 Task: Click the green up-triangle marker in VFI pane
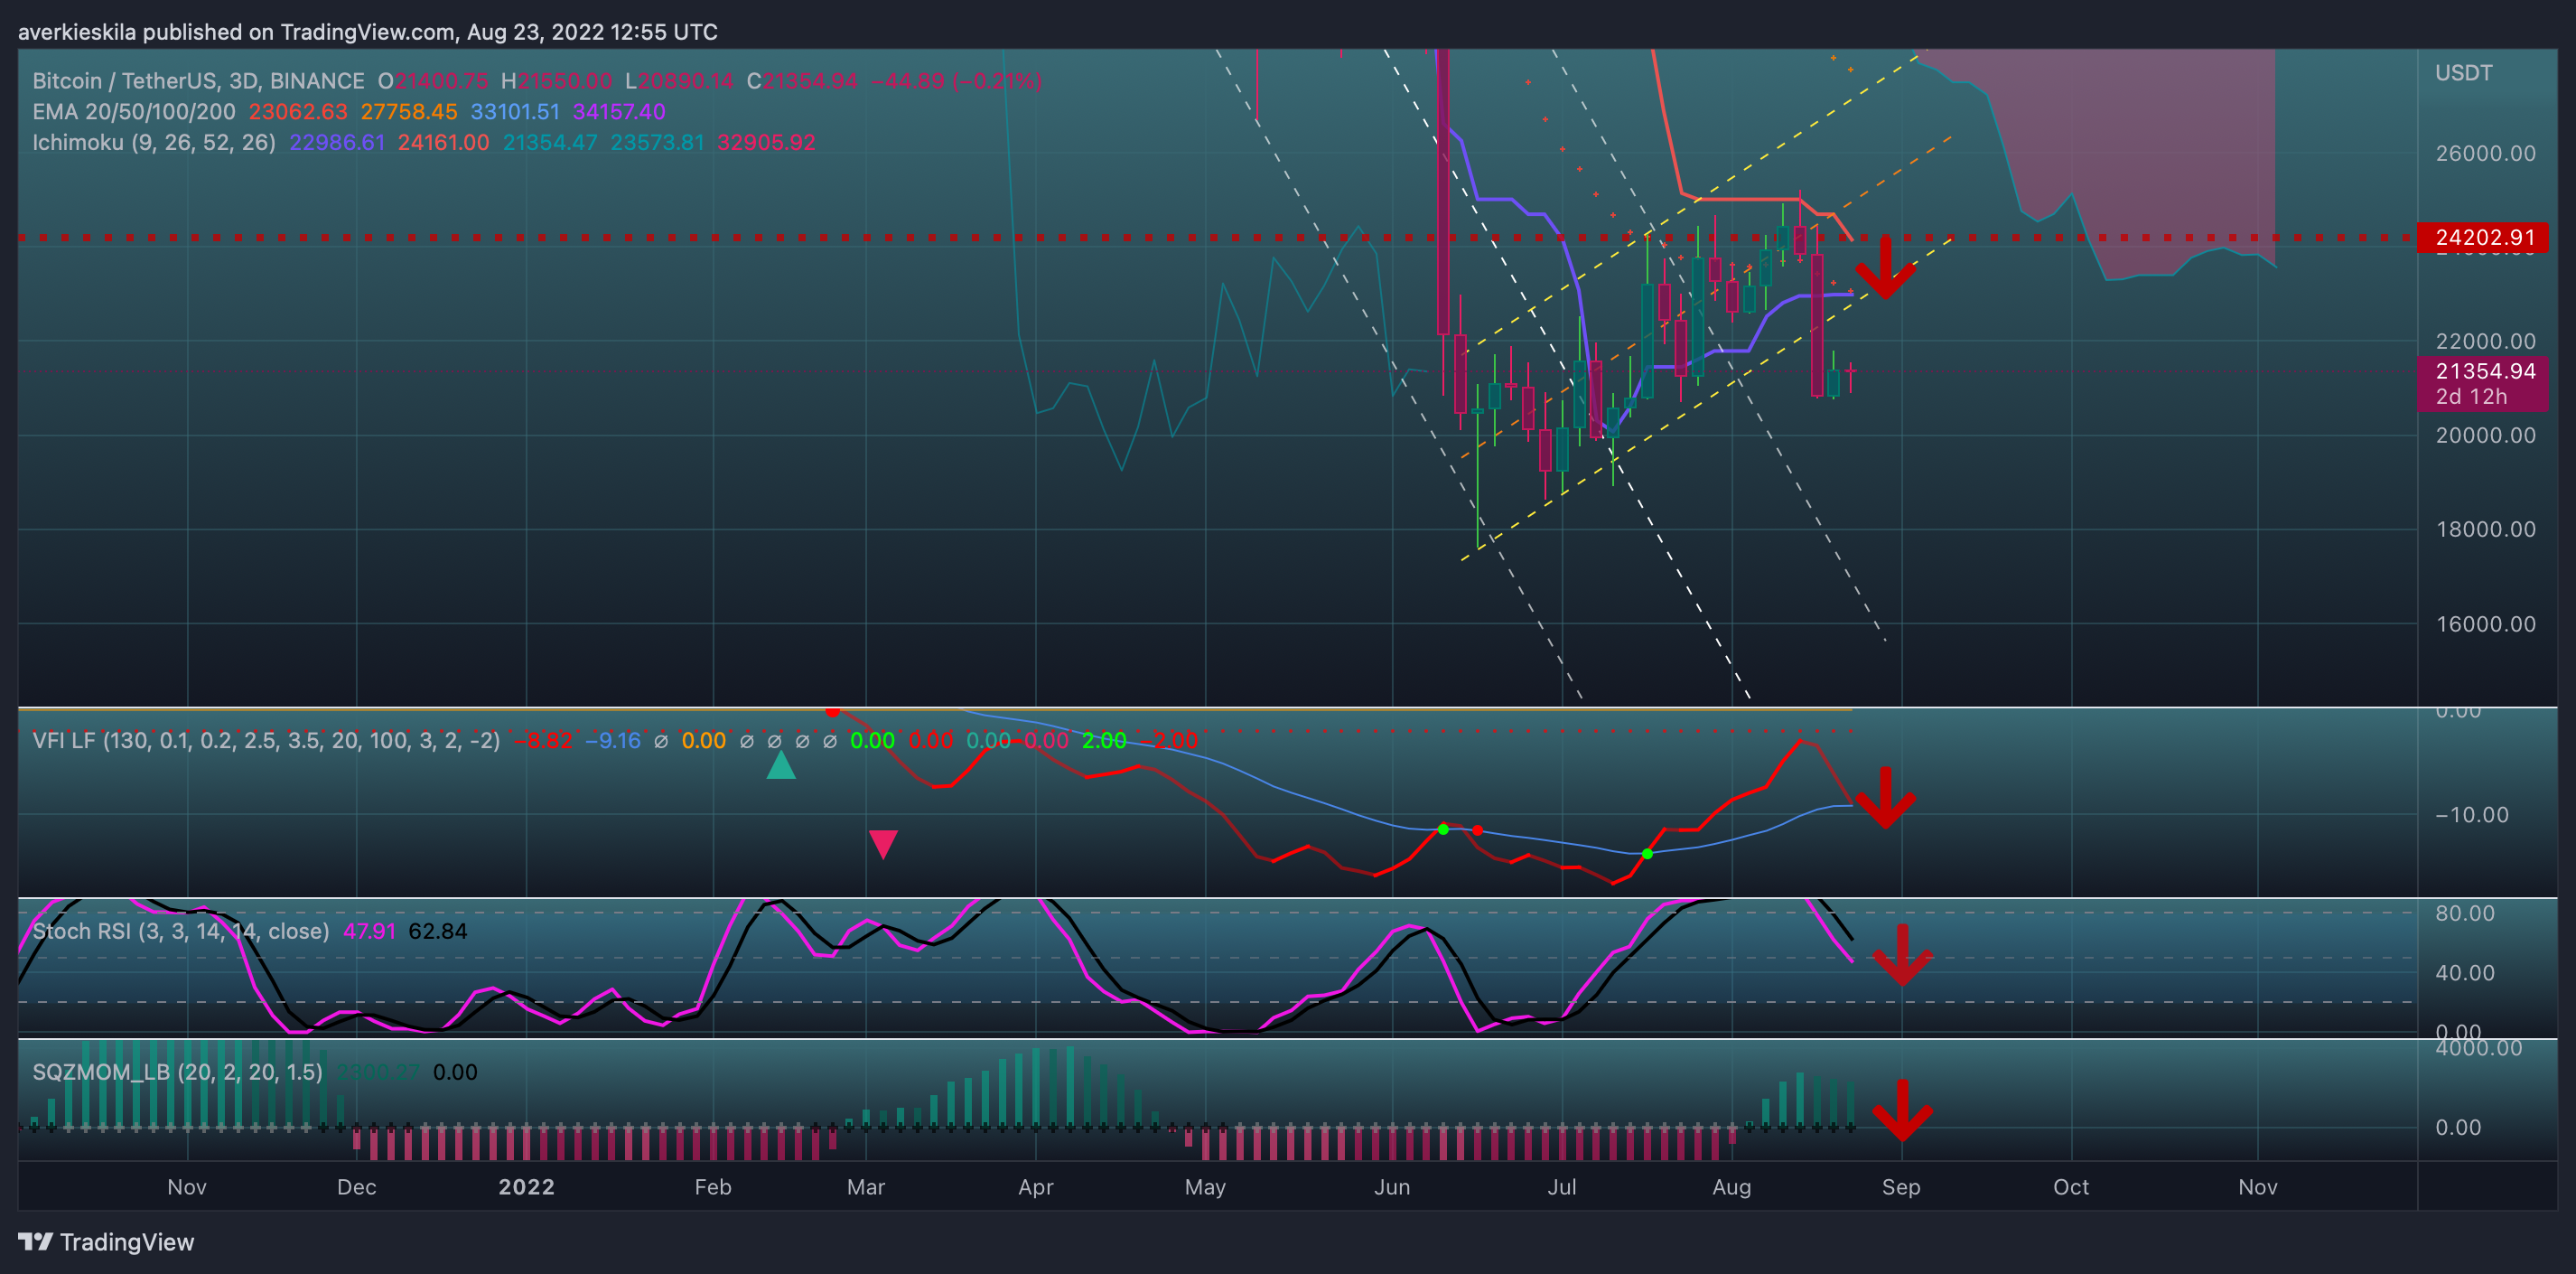click(x=781, y=766)
